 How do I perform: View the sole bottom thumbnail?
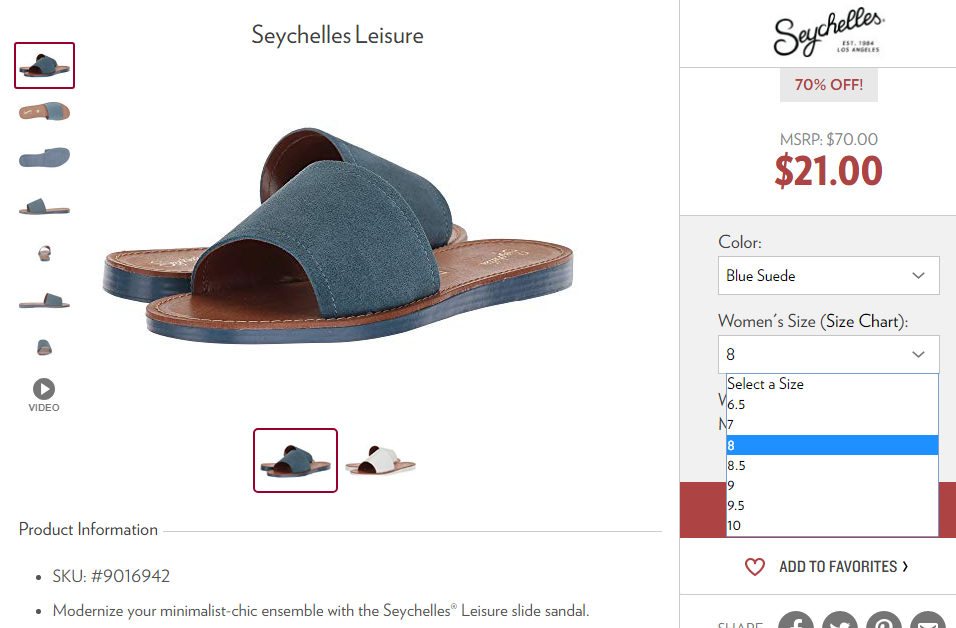[45, 158]
